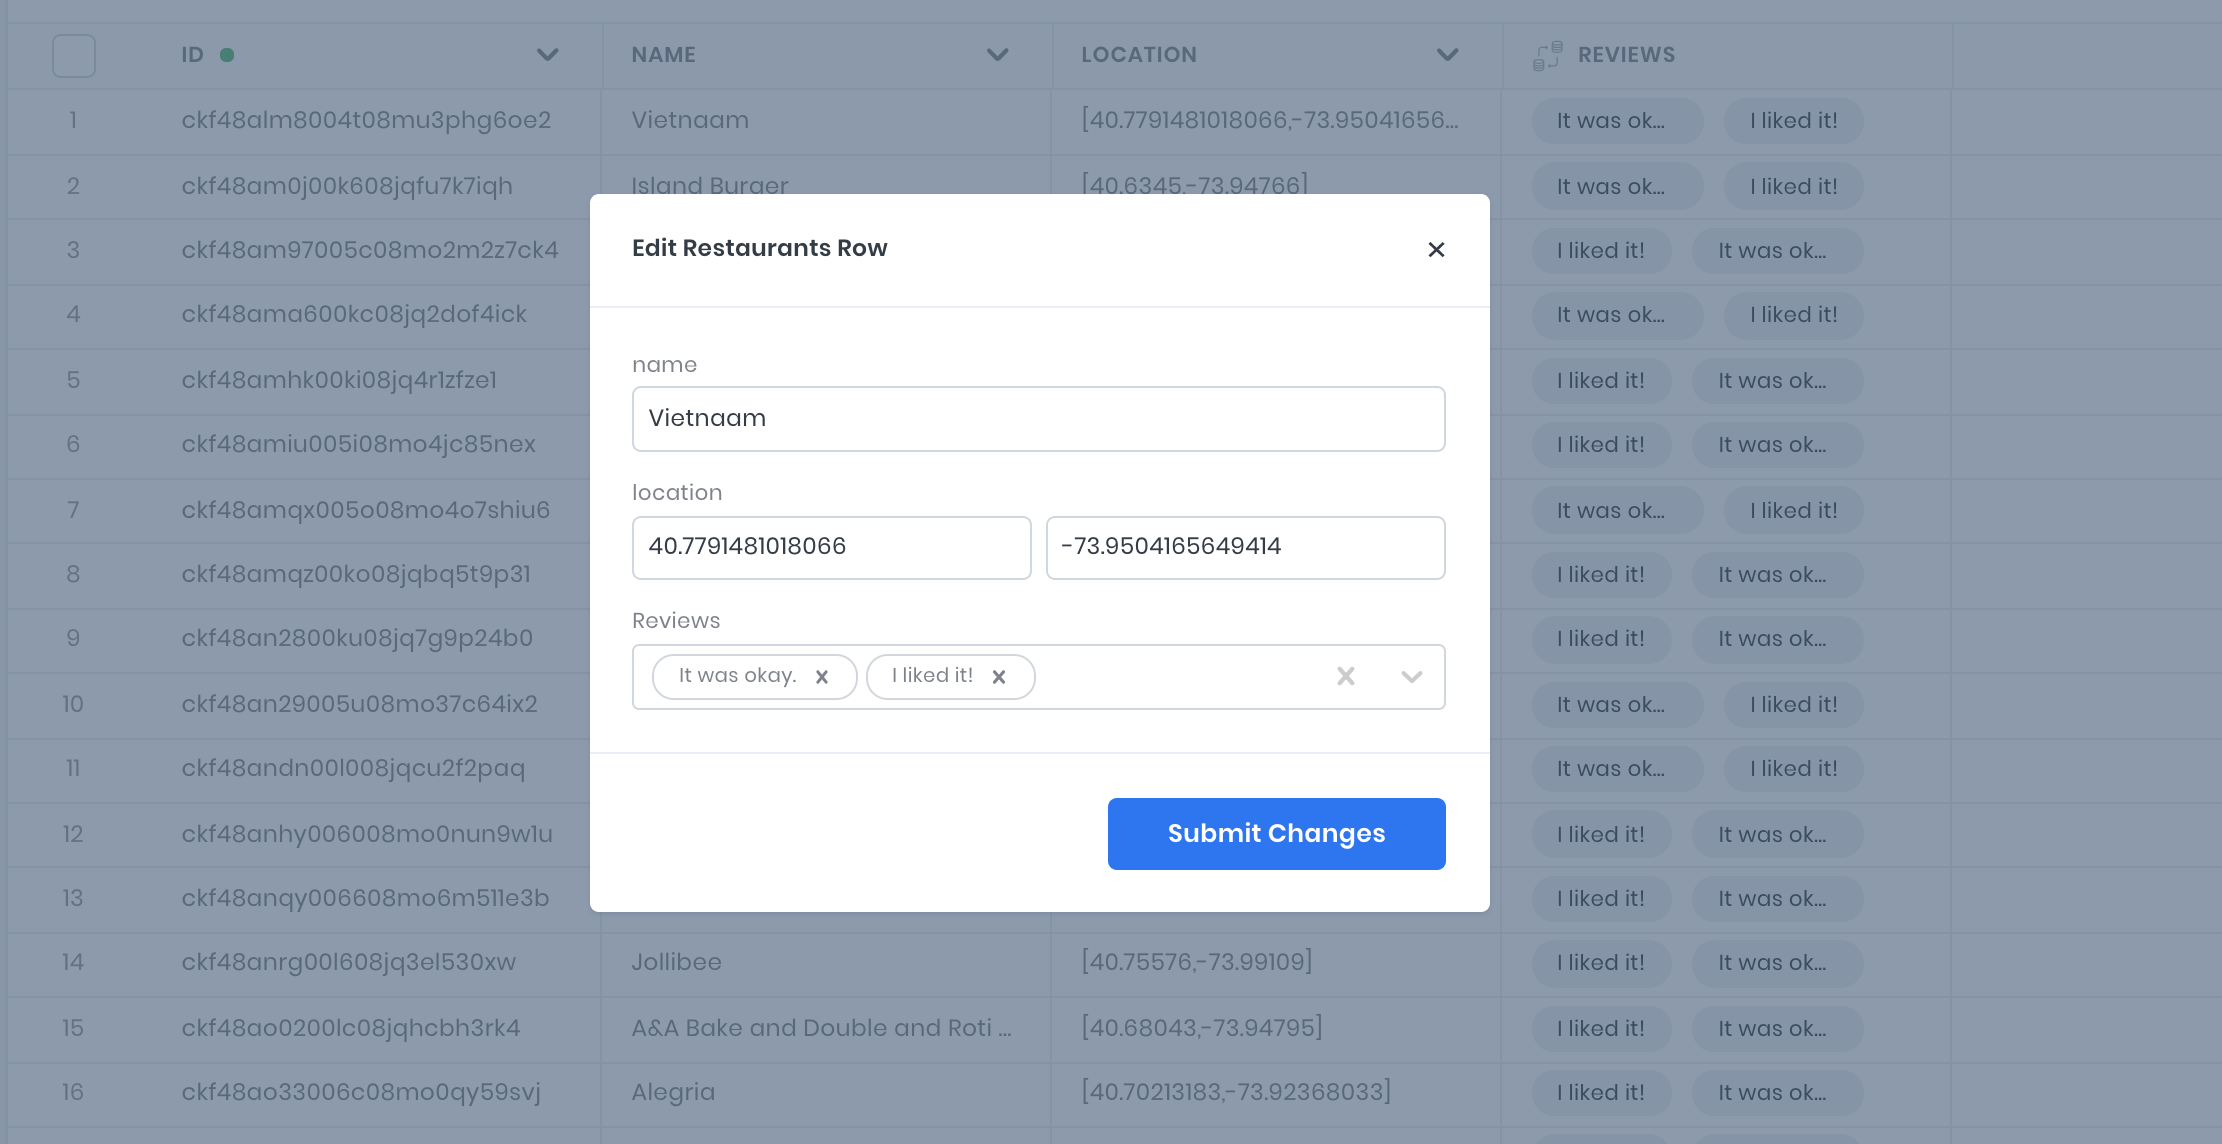Click the latitude input field
2222x1144 pixels.
(x=831, y=547)
